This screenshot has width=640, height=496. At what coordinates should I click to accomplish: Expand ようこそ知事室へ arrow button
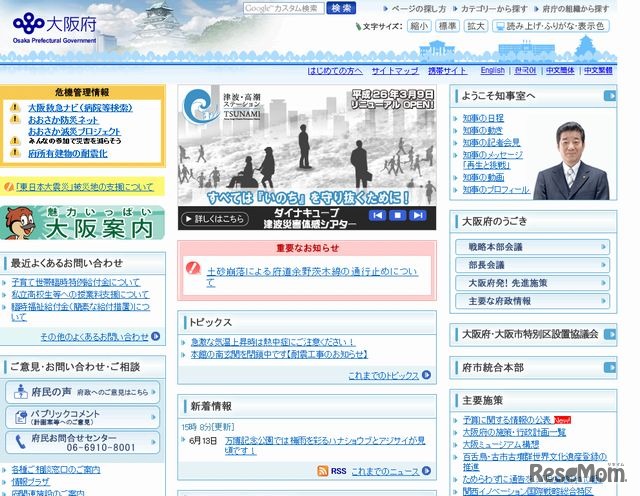pyautogui.click(x=610, y=96)
